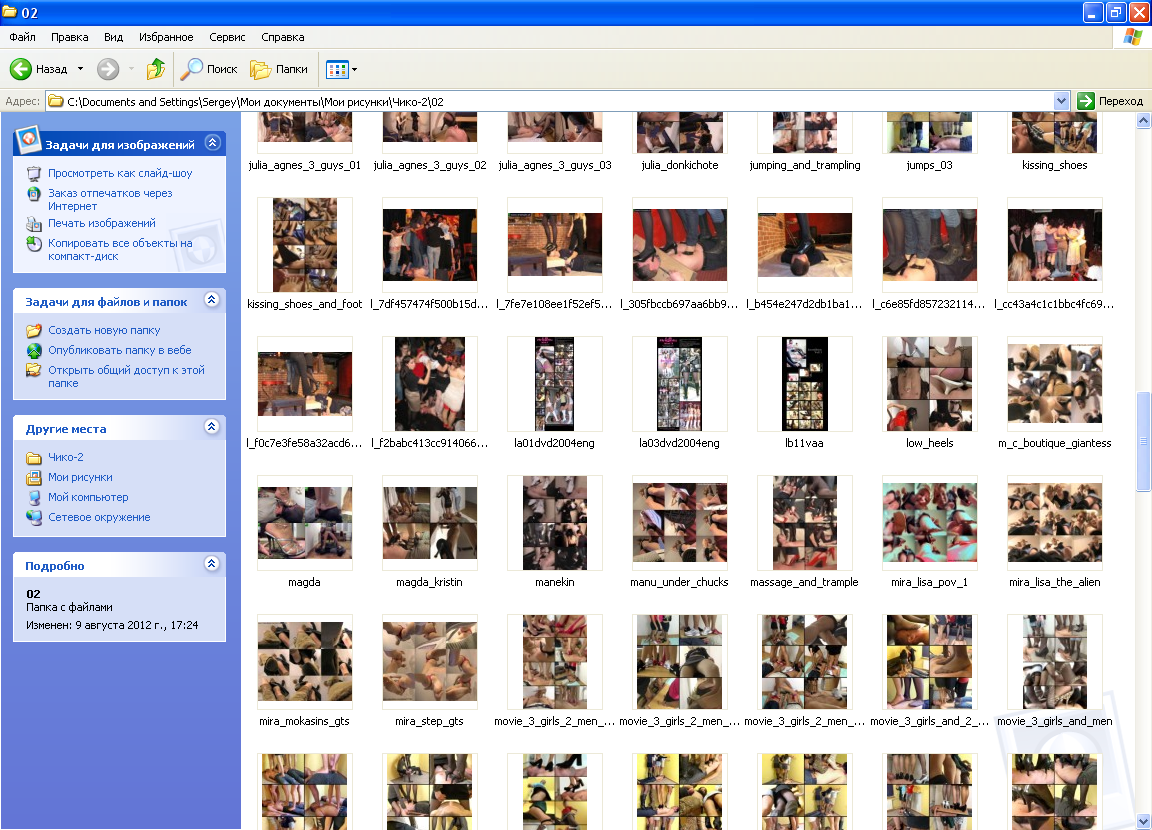Open the Правка menu

click(70, 37)
